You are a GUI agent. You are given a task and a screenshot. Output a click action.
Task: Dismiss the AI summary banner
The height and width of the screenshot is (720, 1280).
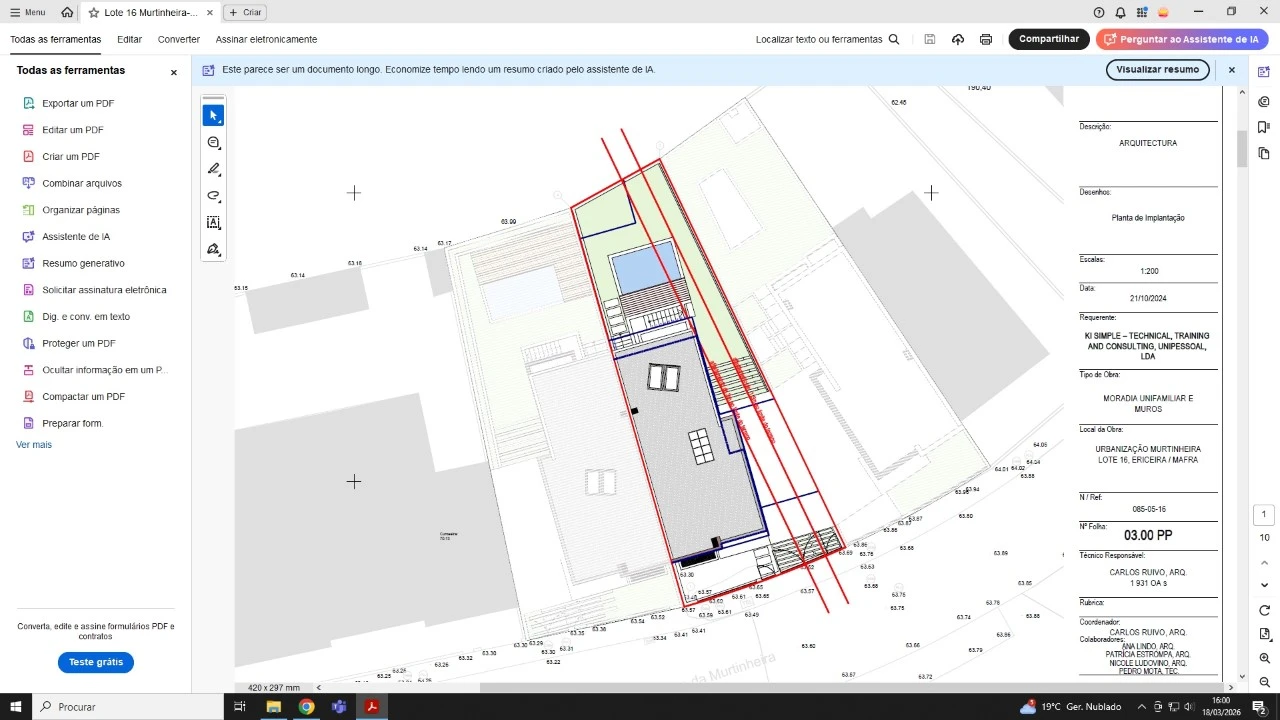pyautogui.click(x=1232, y=70)
